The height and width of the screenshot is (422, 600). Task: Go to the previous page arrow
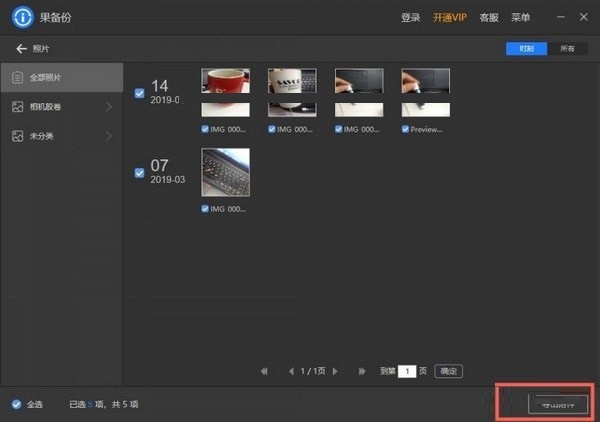(291, 371)
